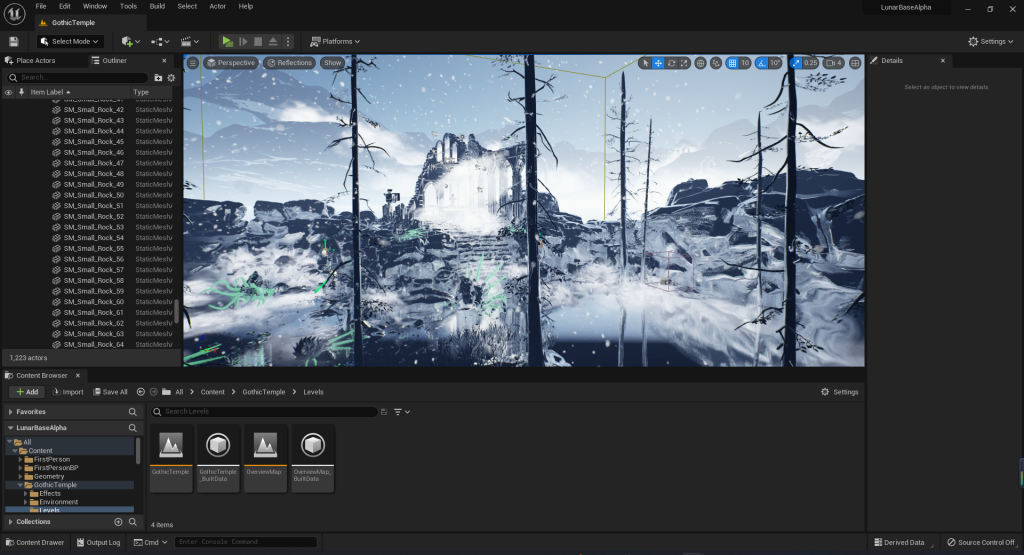Activate the Translate move tool in viewport
The height and width of the screenshot is (555, 1024).
(x=658, y=63)
